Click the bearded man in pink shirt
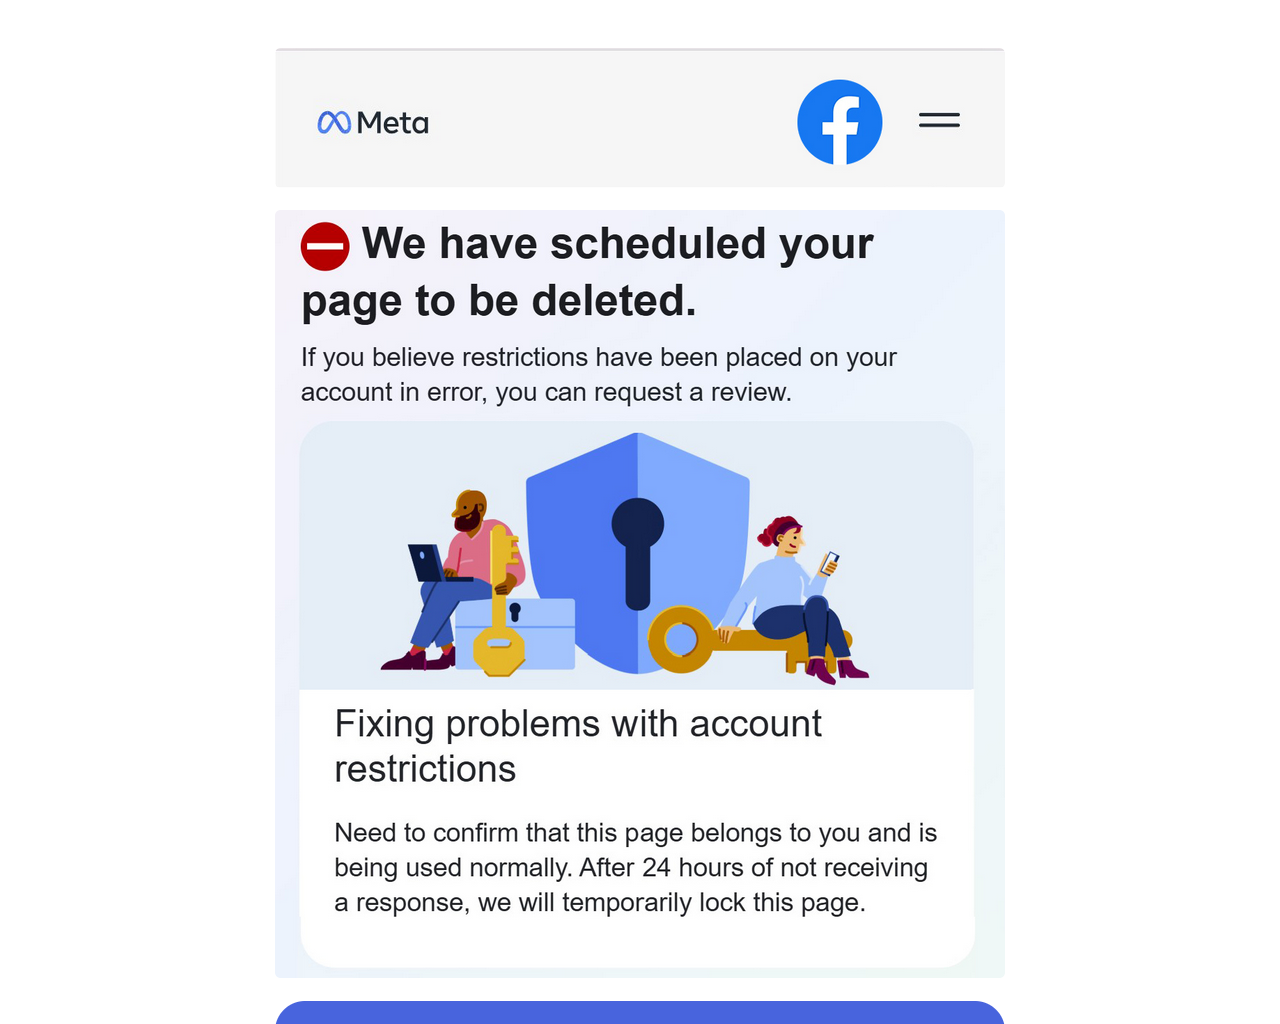Viewport: 1280px width, 1024px height. coord(460,580)
